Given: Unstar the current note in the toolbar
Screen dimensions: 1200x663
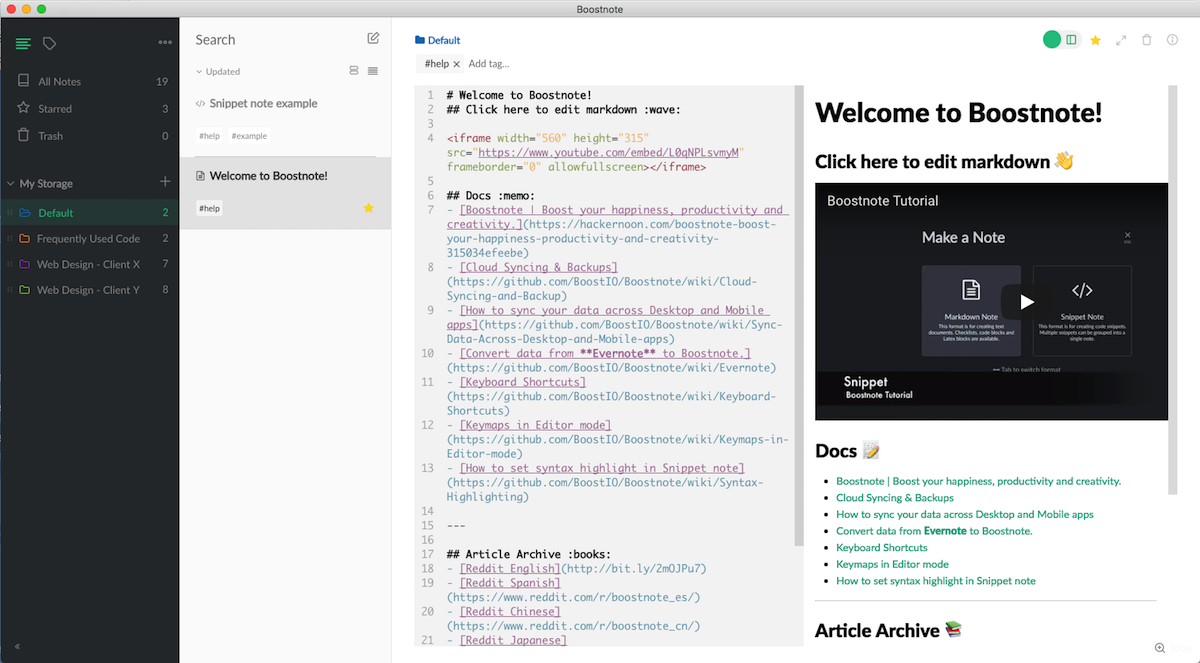Looking at the screenshot, I should pos(1095,40).
